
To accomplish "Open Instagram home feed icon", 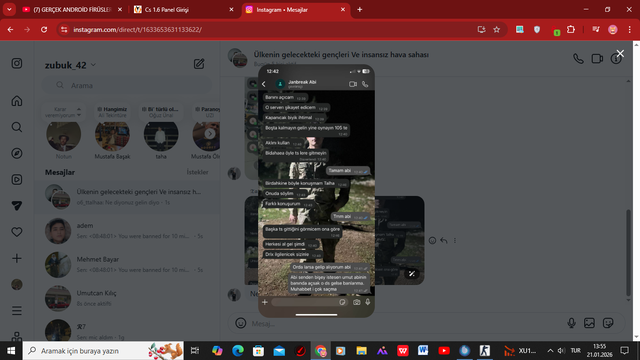I will click(17, 101).
